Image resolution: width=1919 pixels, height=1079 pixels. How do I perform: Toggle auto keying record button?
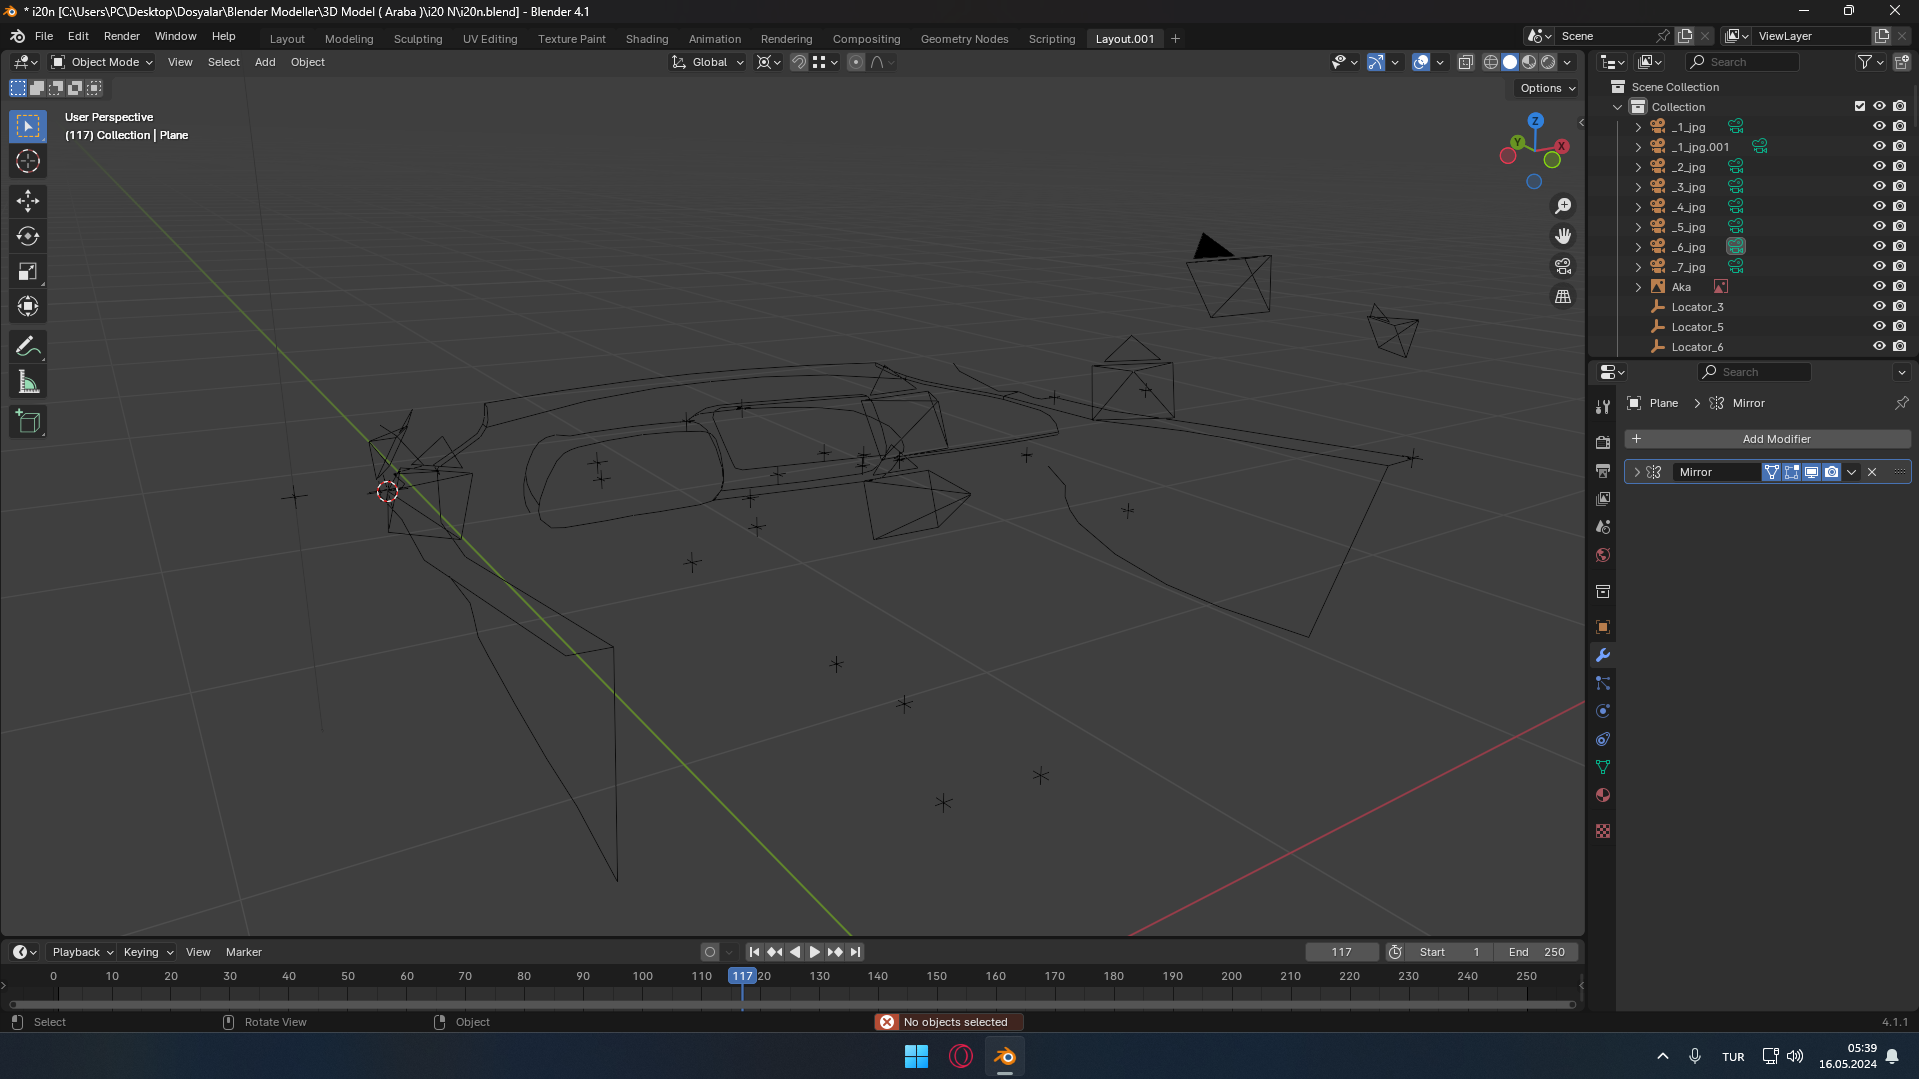tap(710, 952)
